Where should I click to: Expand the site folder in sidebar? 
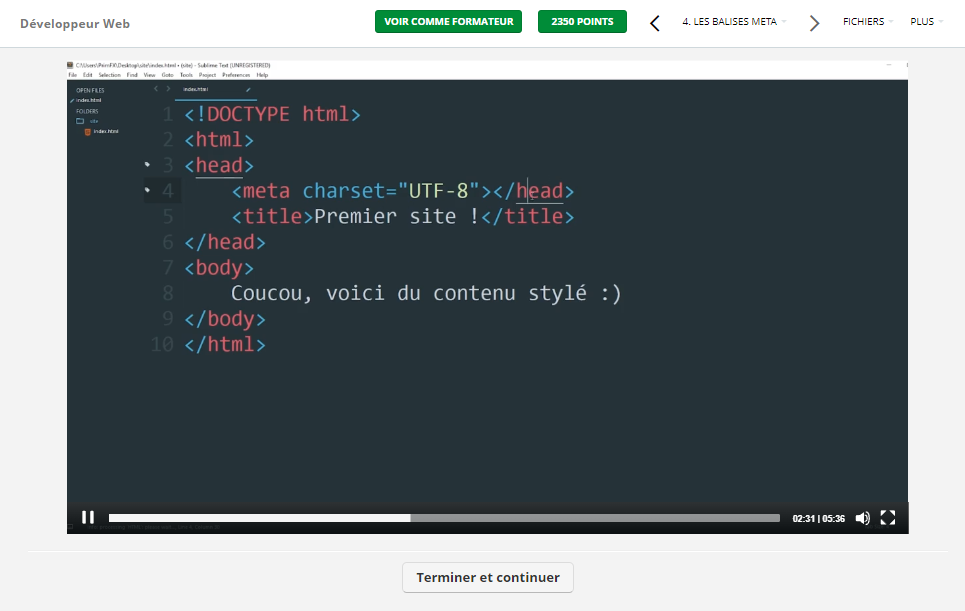pos(87,121)
